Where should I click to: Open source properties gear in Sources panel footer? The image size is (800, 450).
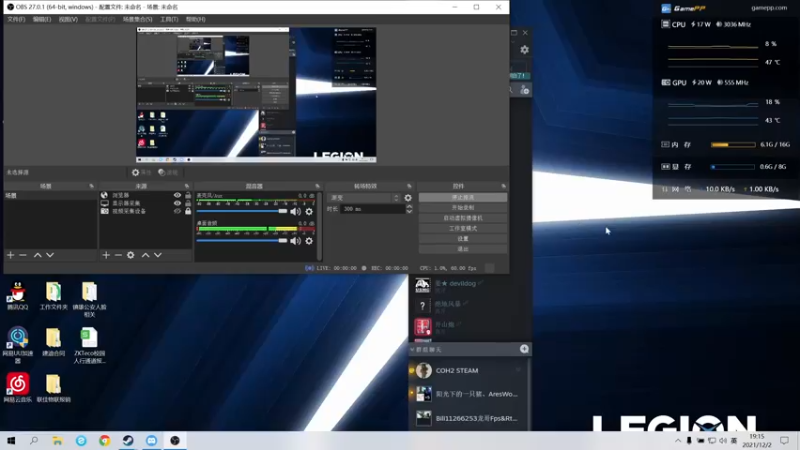(131, 255)
